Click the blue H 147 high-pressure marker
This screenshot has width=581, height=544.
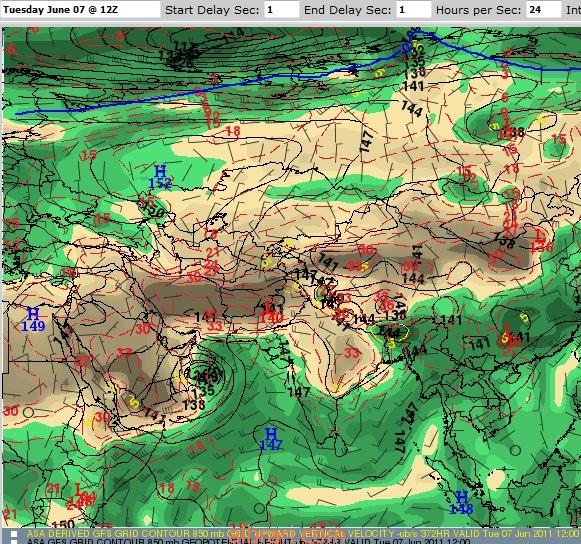pyautogui.click(x=271, y=439)
